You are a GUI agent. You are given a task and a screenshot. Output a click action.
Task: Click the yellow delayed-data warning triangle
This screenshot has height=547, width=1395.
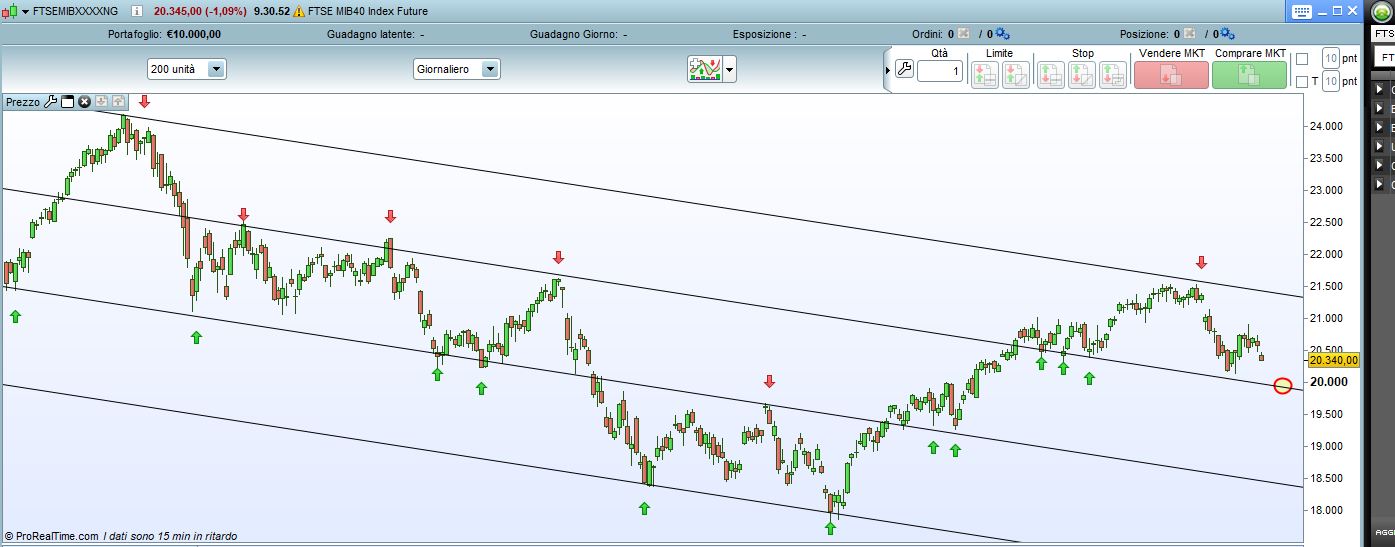click(299, 11)
